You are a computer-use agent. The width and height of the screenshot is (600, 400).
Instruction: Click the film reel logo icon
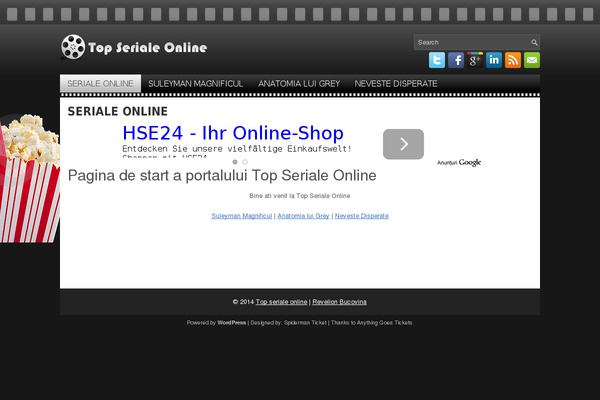(73, 47)
